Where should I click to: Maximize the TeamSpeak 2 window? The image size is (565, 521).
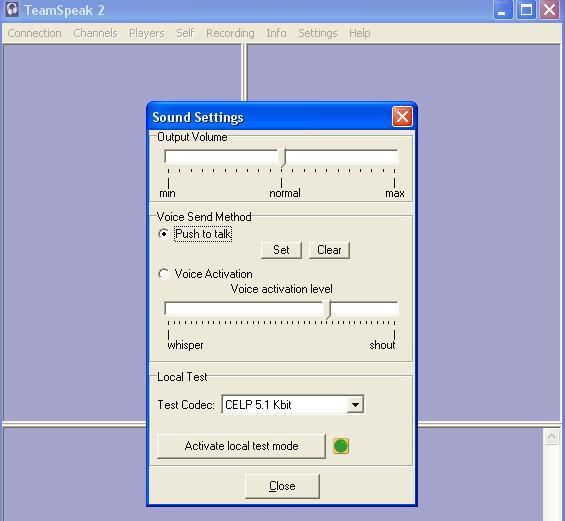click(x=526, y=10)
